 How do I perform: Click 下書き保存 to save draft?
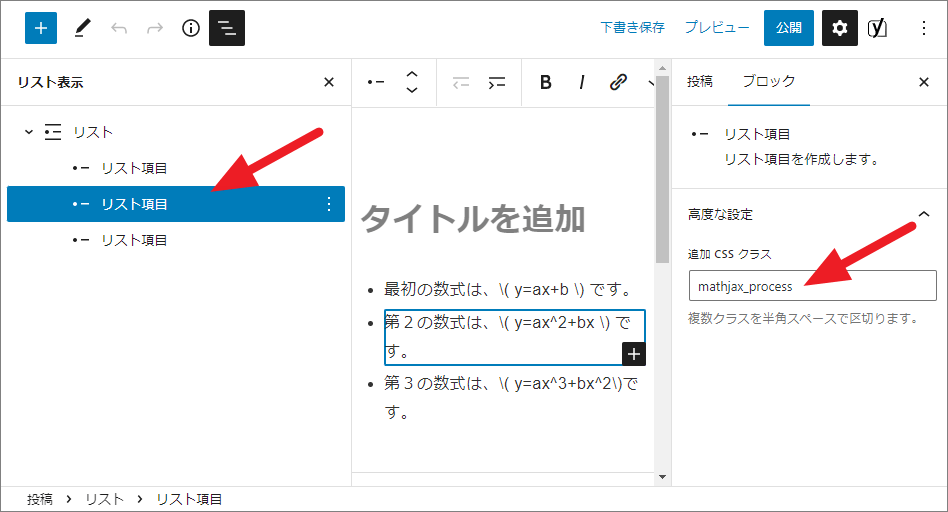[x=632, y=28]
